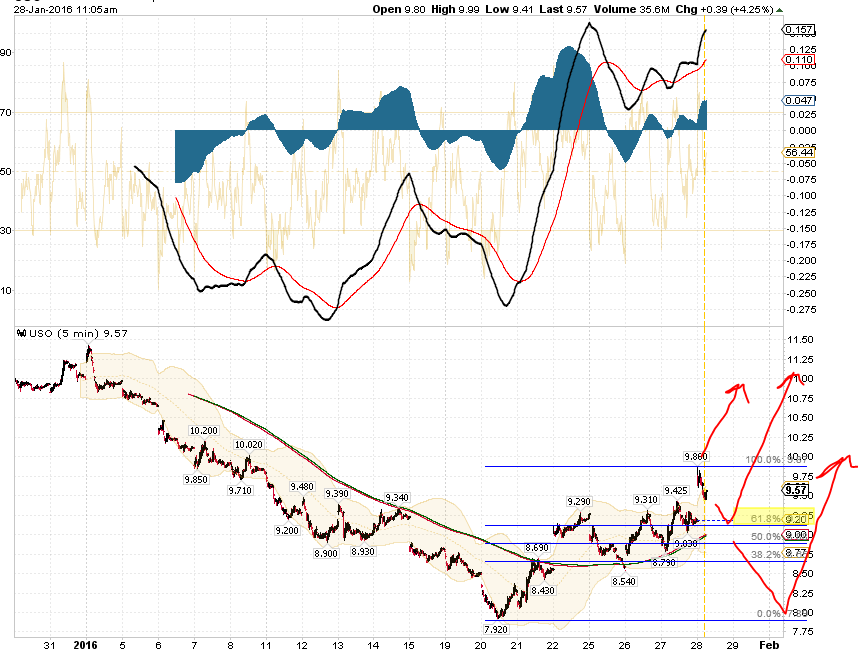Image resolution: width=858 pixels, height=654 pixels.
Task: Click the 9.310 price annotation
Action: [646, 500]
